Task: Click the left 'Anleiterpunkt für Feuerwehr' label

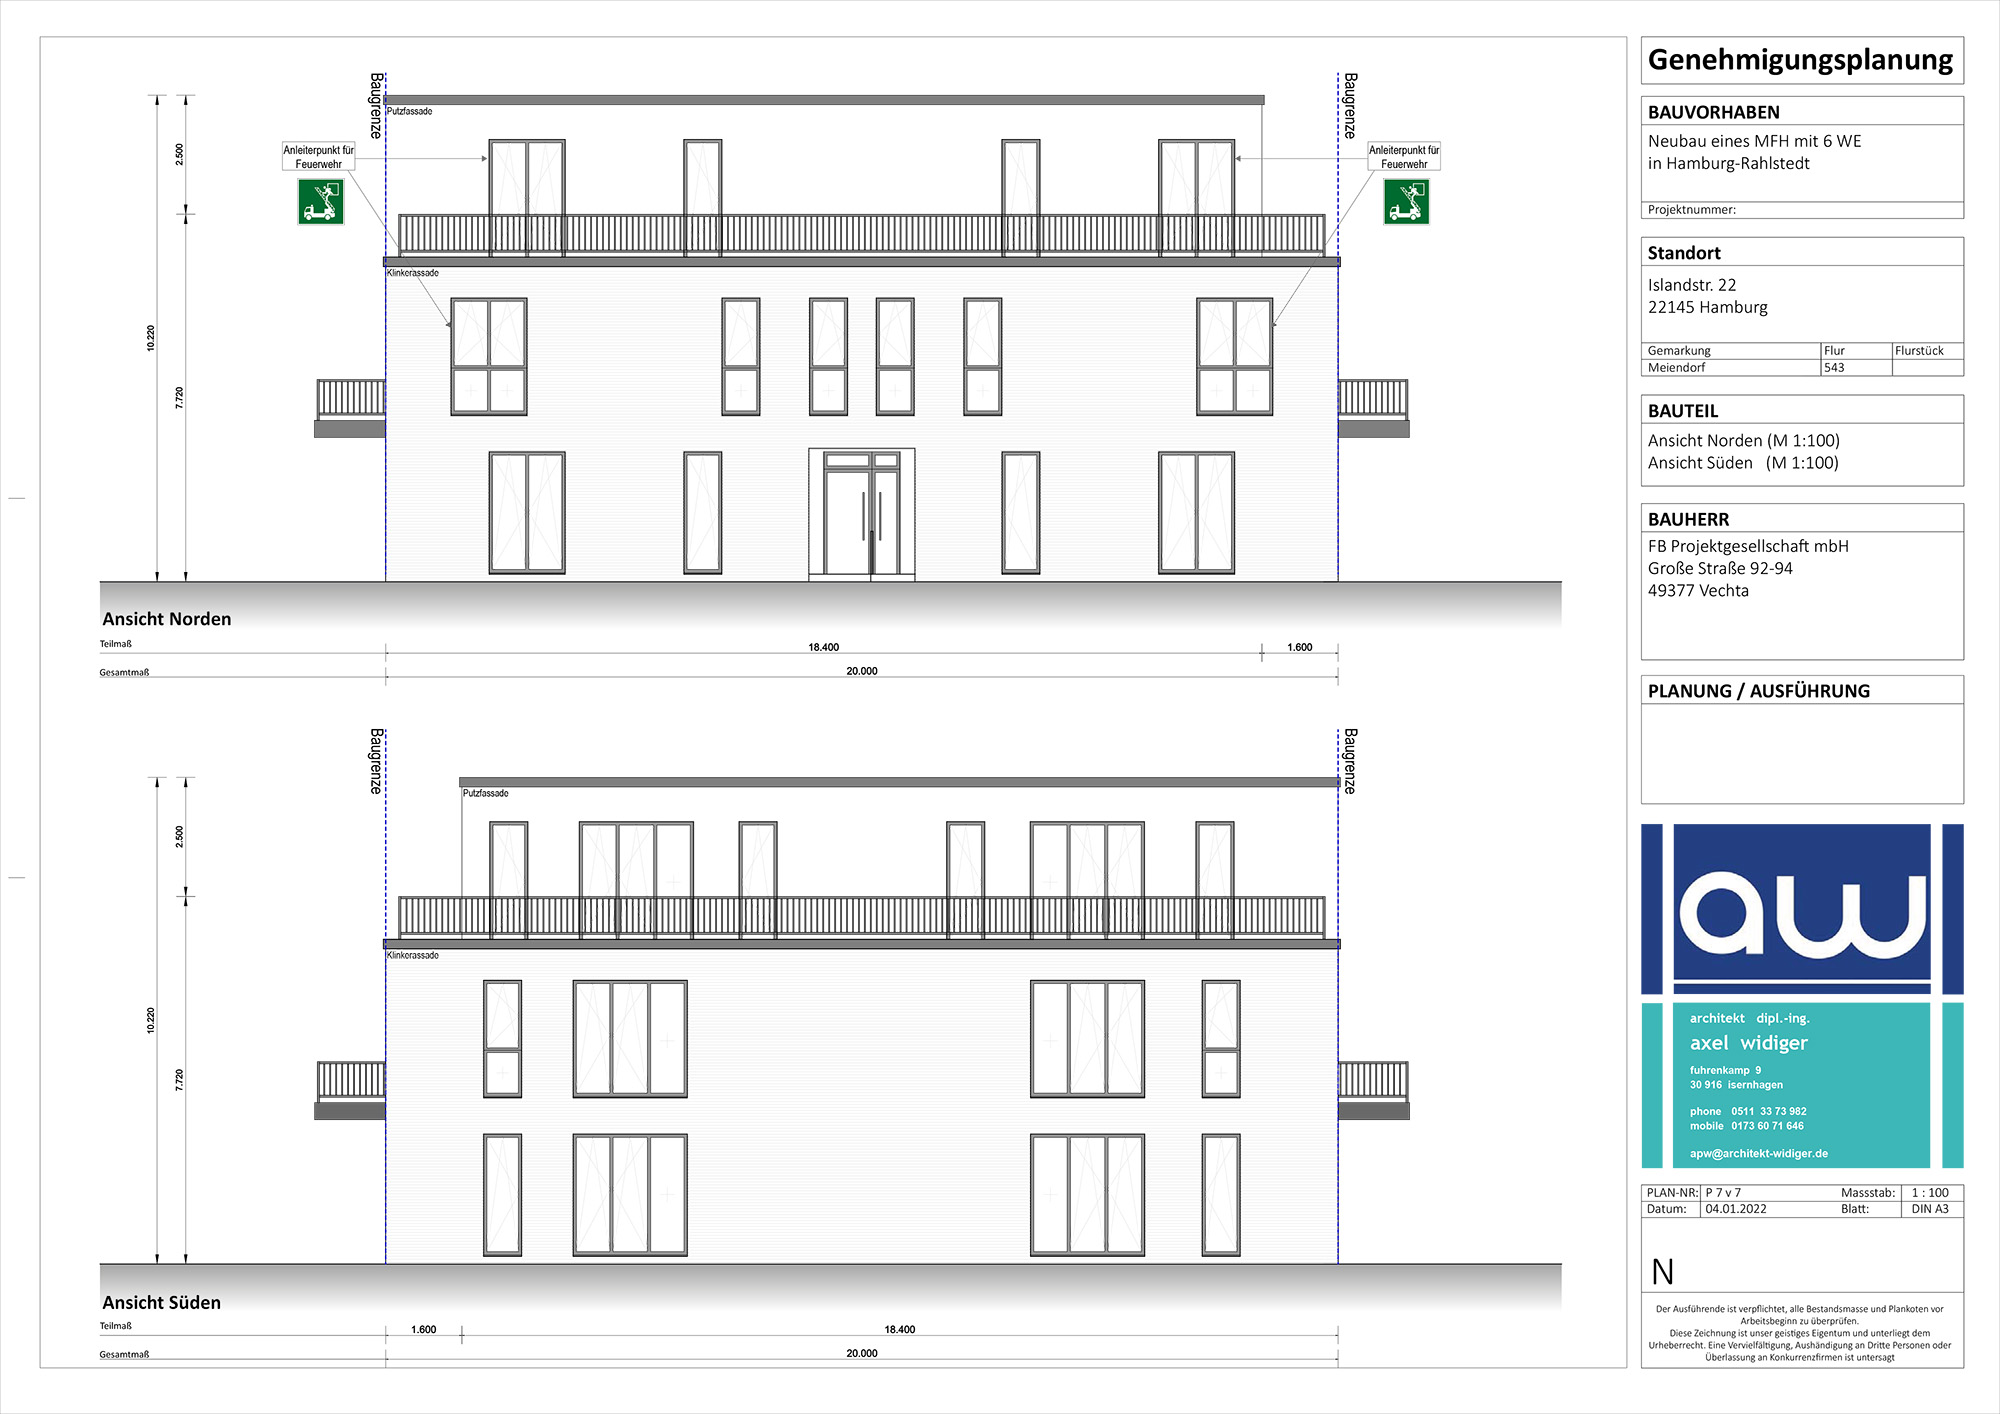Action: pyautogui.click(x=318, y=157)
